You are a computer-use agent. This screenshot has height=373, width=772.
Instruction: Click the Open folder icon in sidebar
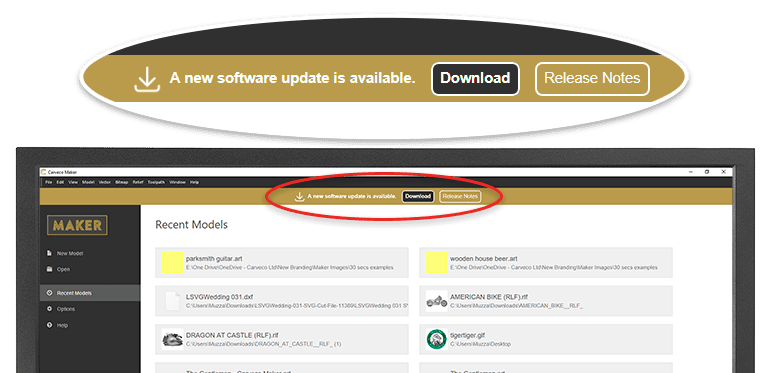coord(49,269)
